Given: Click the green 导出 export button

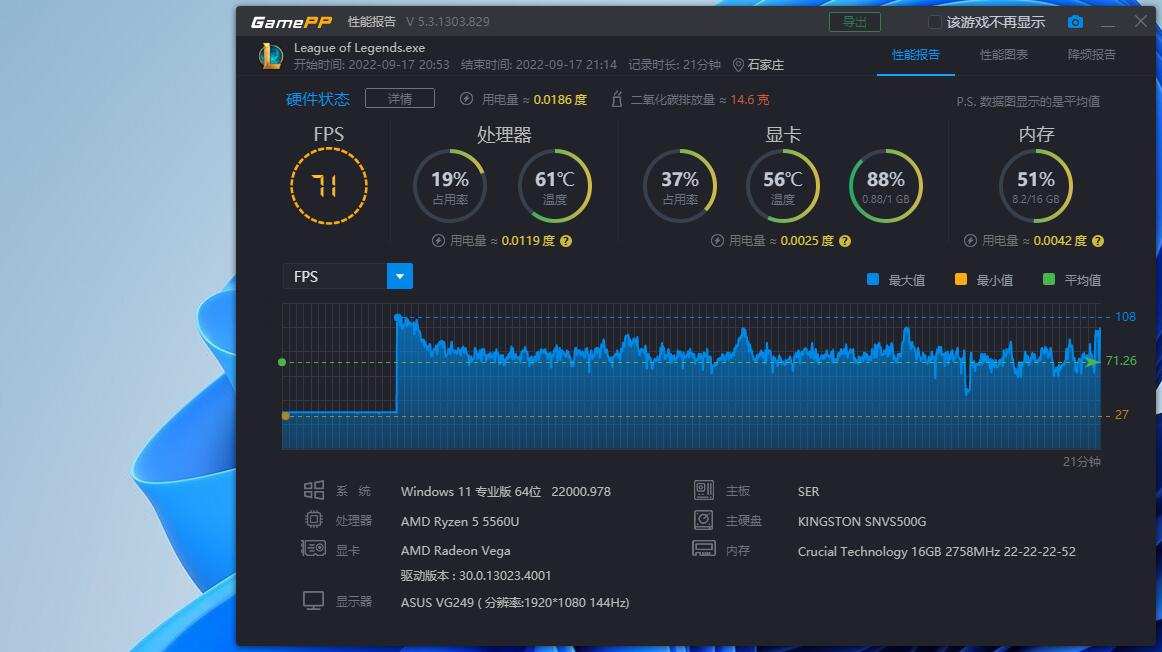Looking at the screenshot, I should click(x=854, y=22).
